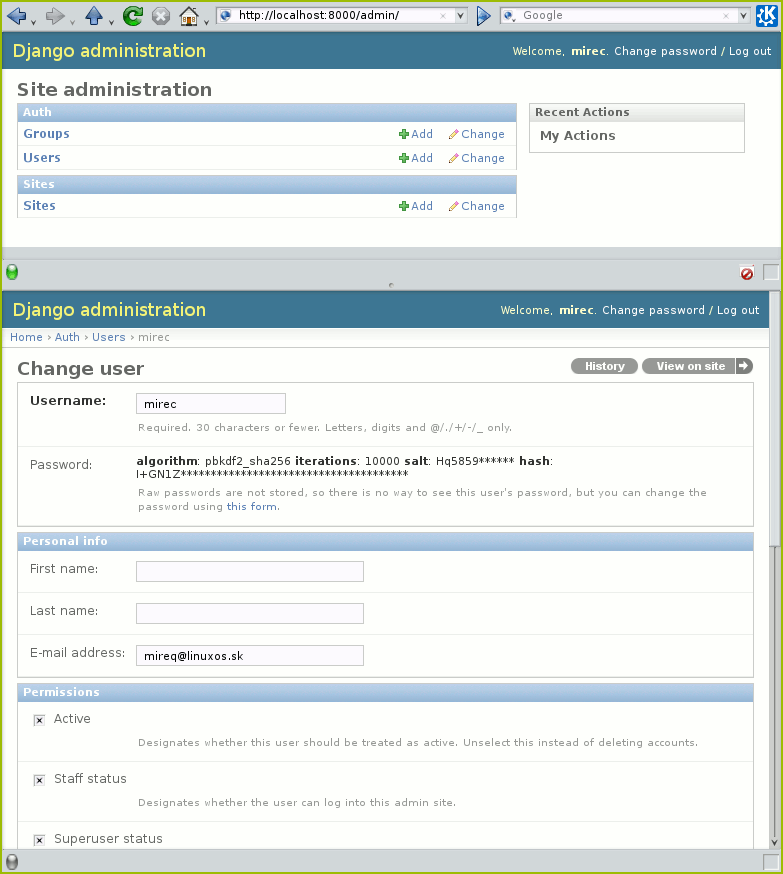The width and height of the screenshot is (783, 874).
Task: Click the Sites section header bar
Action: (267, 184)
